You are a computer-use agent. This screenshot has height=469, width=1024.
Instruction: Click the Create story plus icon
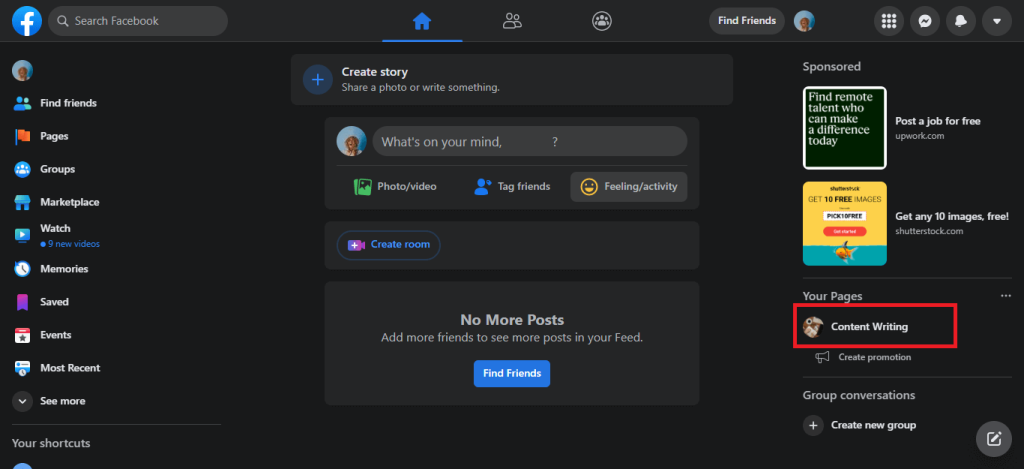318,80
